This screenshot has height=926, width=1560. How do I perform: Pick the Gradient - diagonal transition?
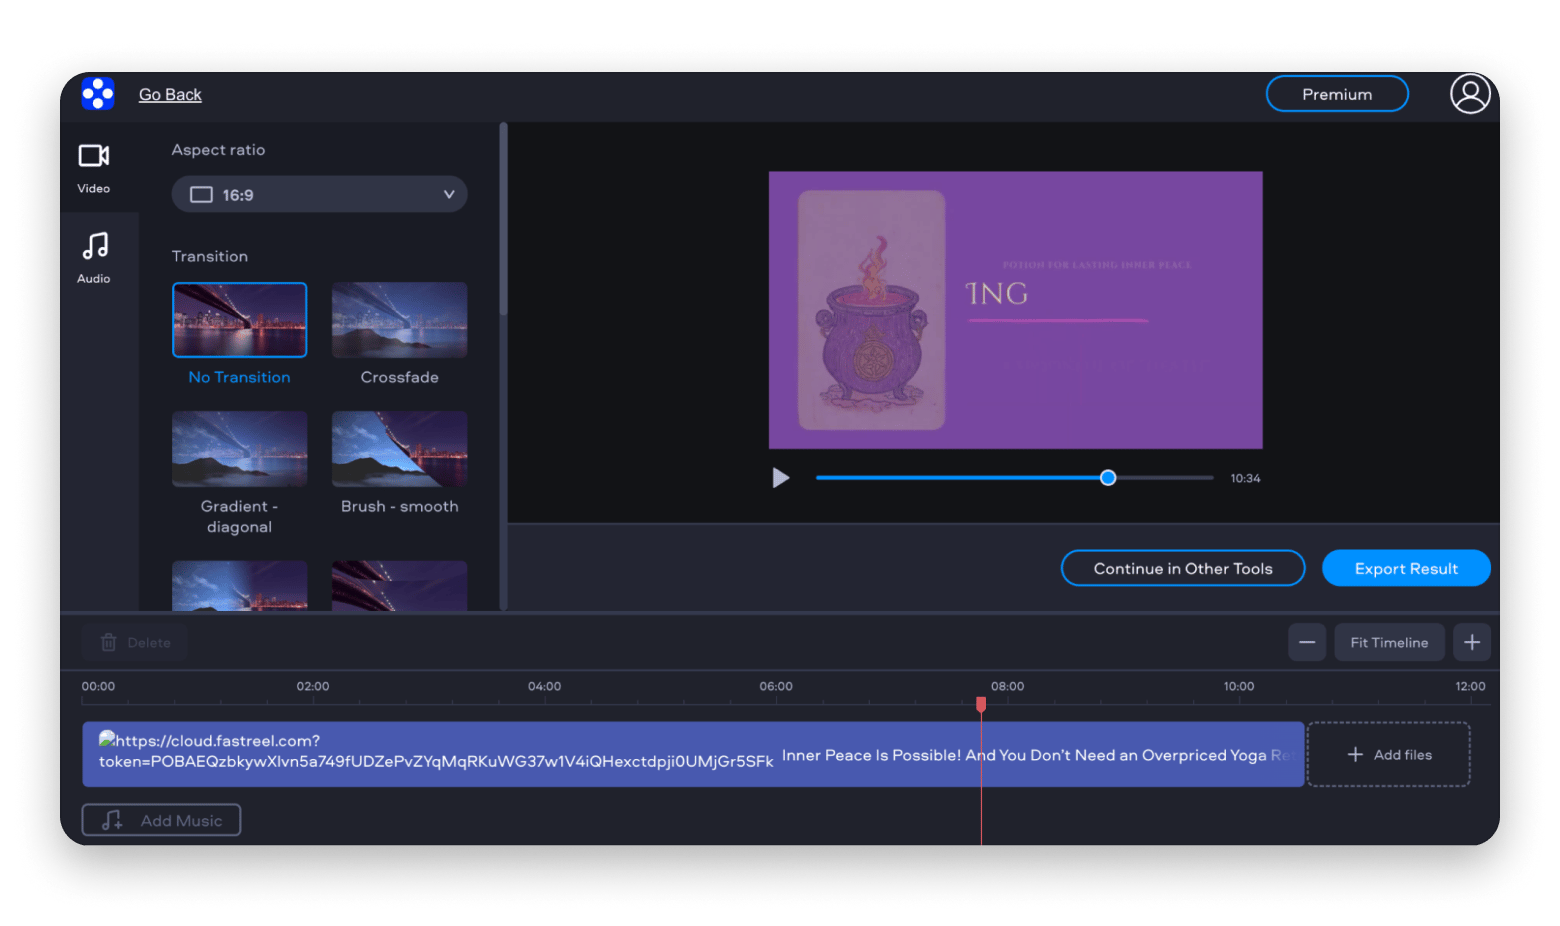coord(239,449)
